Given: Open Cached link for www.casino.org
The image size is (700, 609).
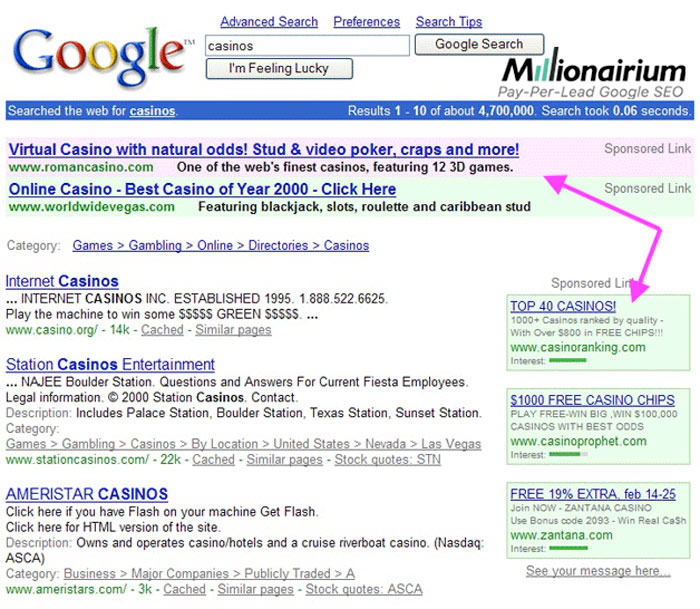Looking at the screenshot, I should [162, 330].
